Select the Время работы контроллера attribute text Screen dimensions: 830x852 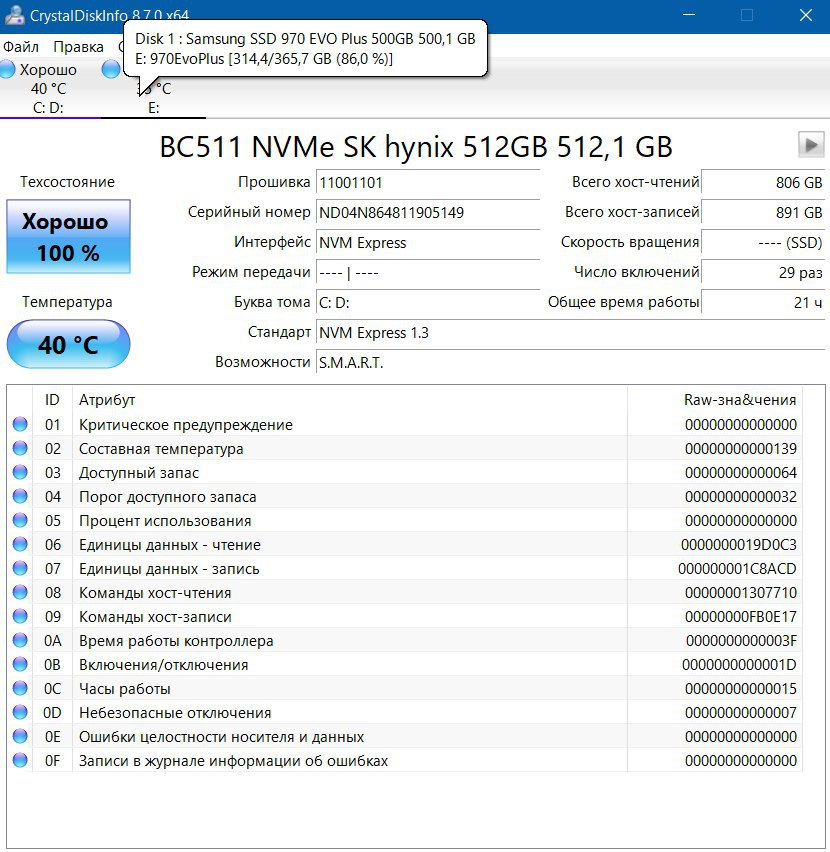[x=176, y=641]
